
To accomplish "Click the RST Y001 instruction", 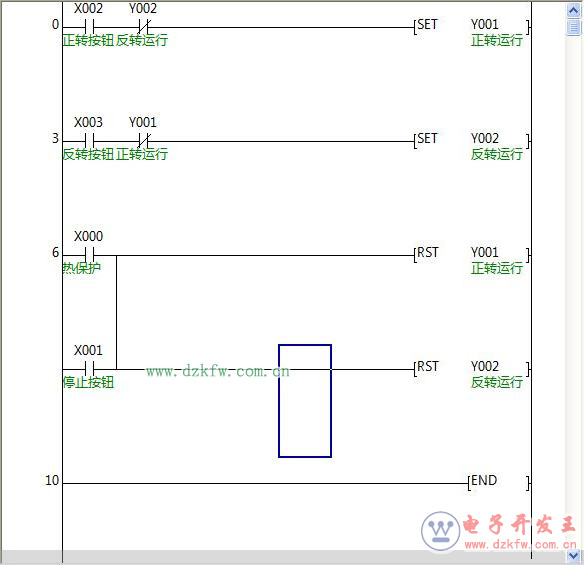I will click(472, 255).
